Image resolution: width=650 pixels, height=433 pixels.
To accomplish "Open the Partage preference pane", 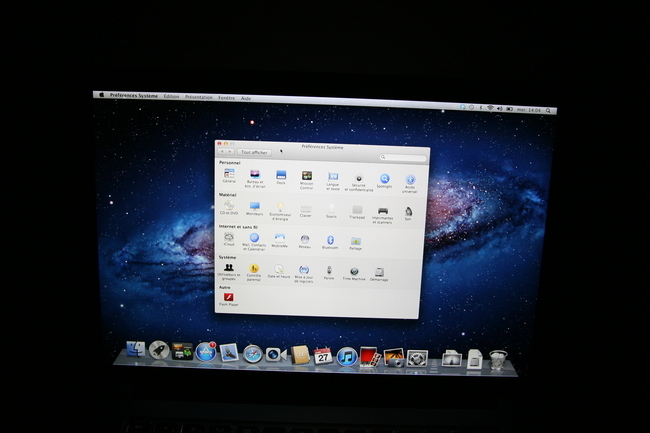I will point(356,243).
